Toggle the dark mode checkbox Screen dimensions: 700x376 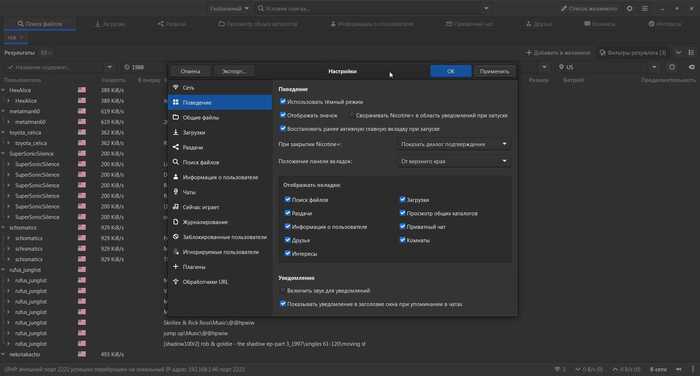click(x=283, y=101)
